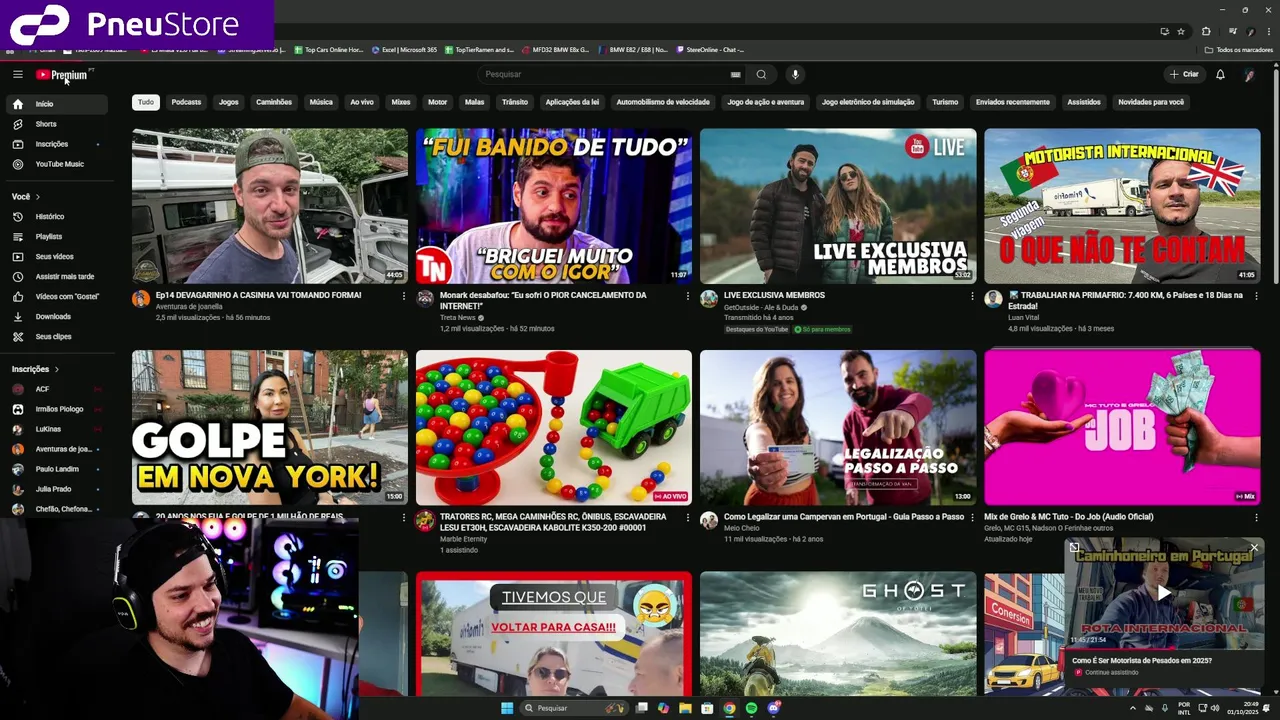Screen dimensions: 1280x720
Task: Open Golpe em Nova York thumbnail
Action: pos(270,427)
